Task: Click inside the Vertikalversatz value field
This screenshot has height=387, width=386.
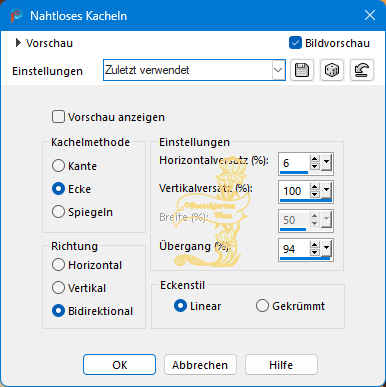Action: 295,191
